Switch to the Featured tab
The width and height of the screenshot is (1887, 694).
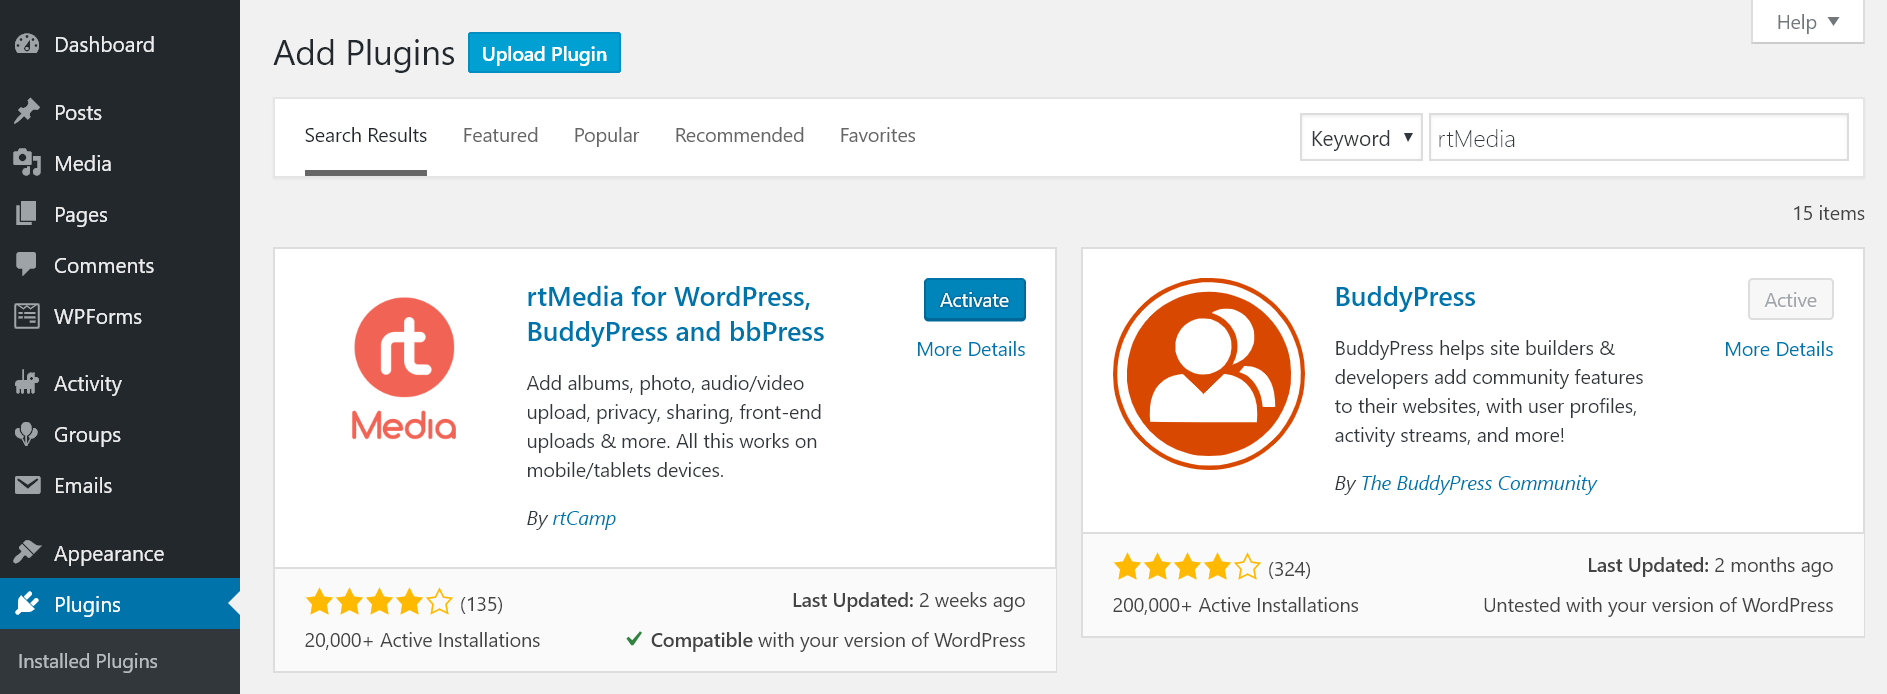(500, 135)
